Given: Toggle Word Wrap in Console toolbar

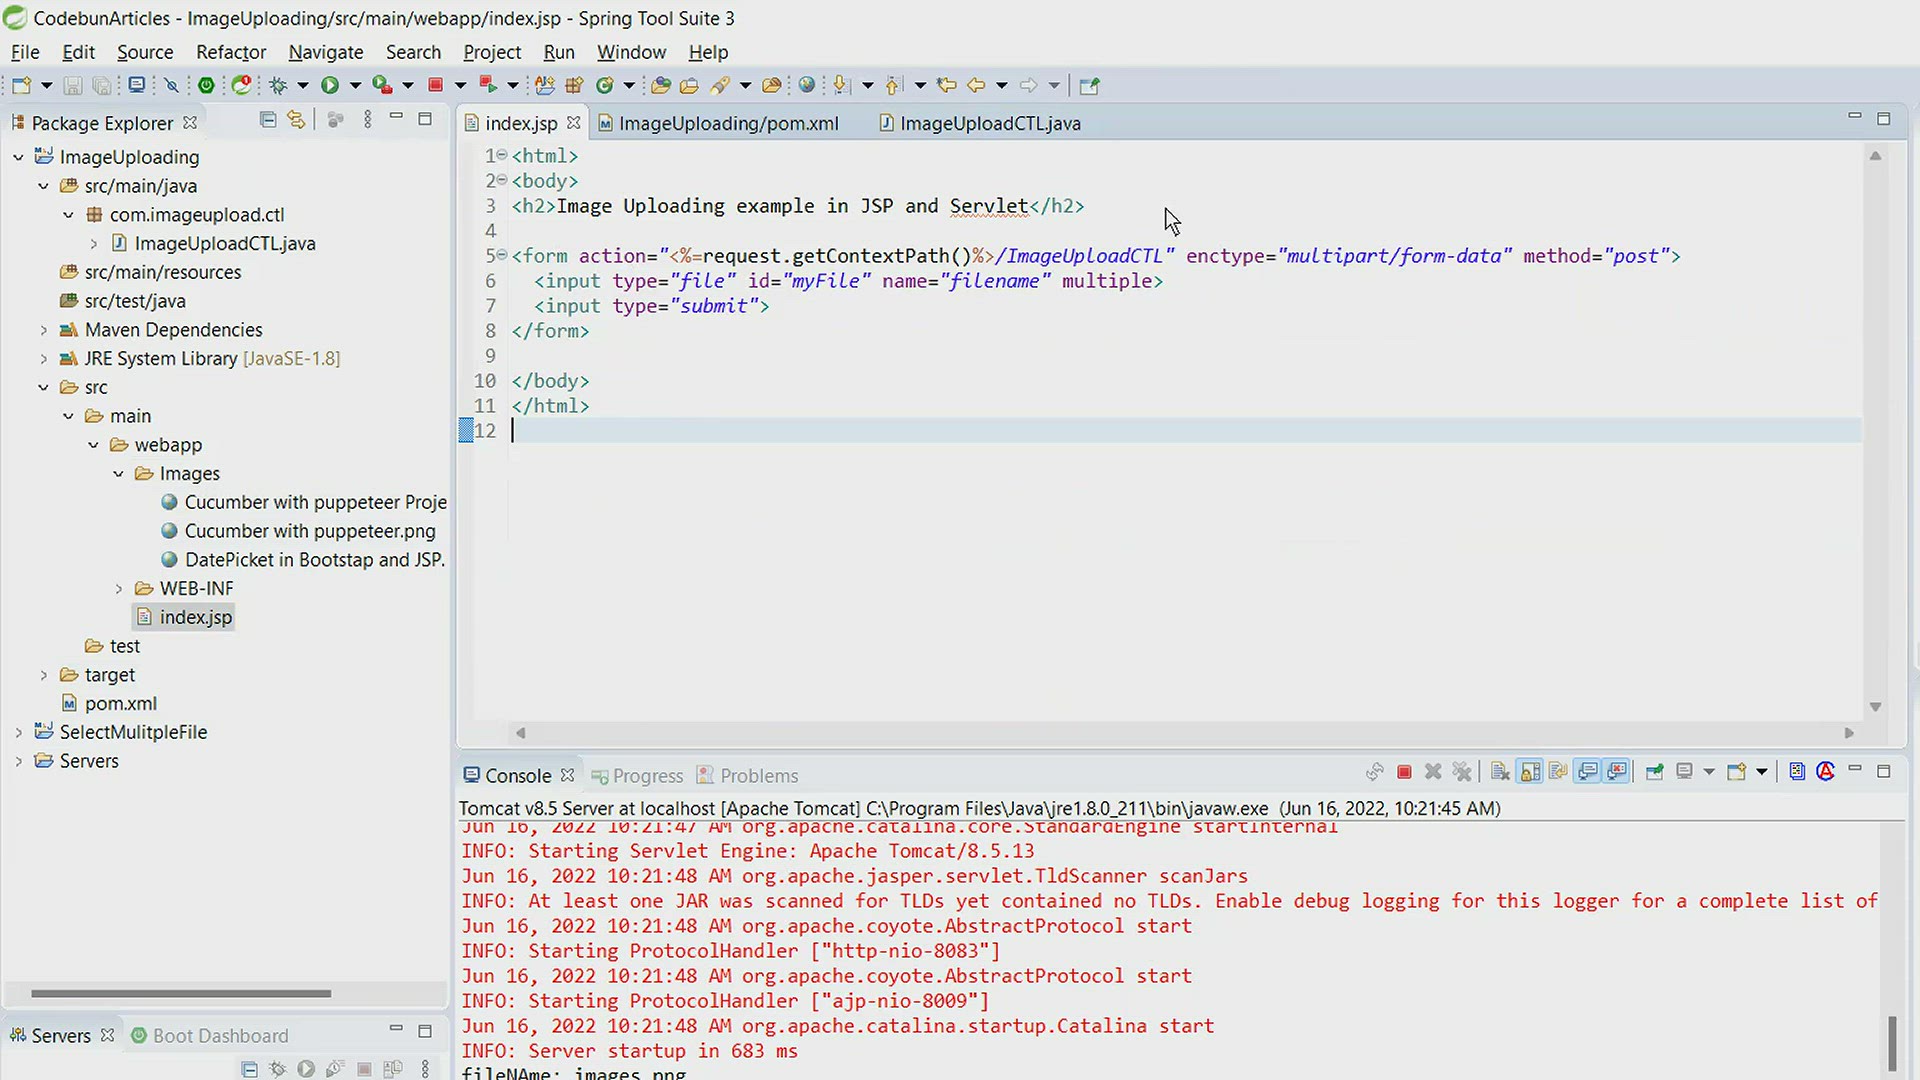Looking at the screenshot, I should tap(1558, 772).
